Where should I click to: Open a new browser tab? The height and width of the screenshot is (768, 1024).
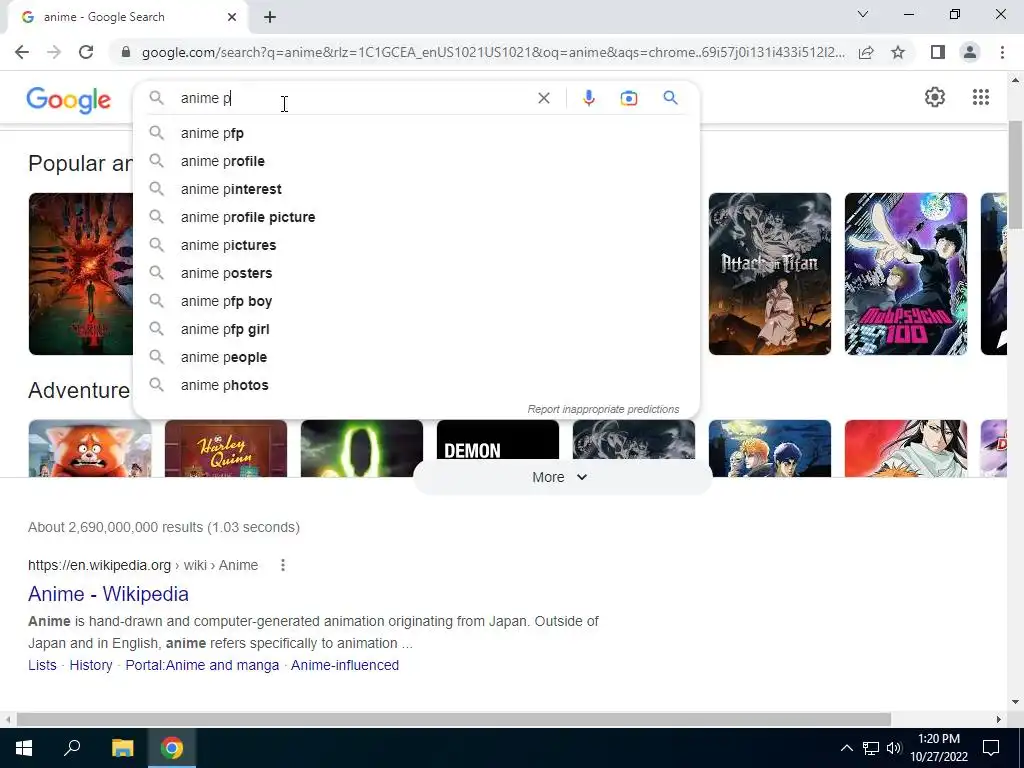[x=270, y=17]
